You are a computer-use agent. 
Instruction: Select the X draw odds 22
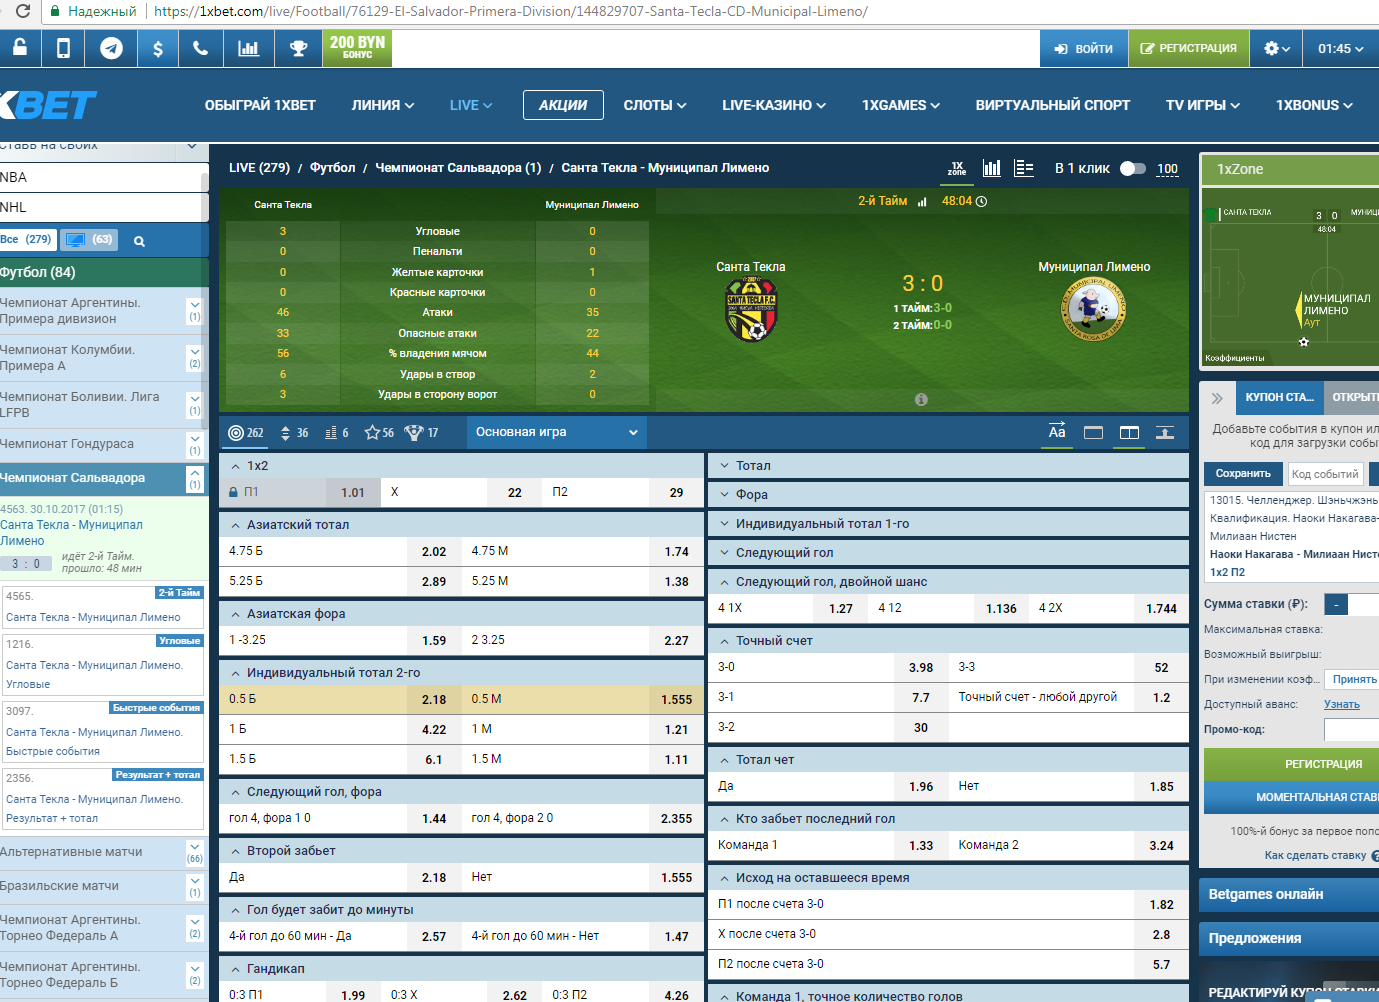(515, 492)
